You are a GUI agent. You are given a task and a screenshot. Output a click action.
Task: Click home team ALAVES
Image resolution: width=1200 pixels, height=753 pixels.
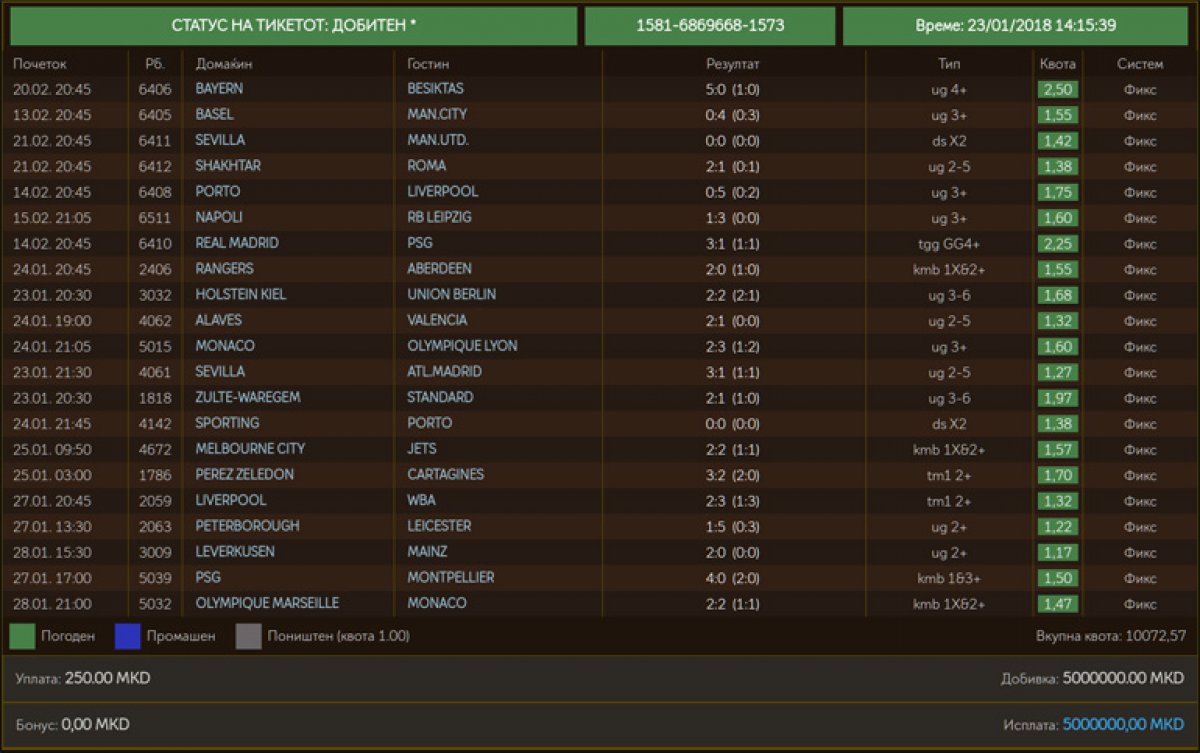(x=219, y=321)
